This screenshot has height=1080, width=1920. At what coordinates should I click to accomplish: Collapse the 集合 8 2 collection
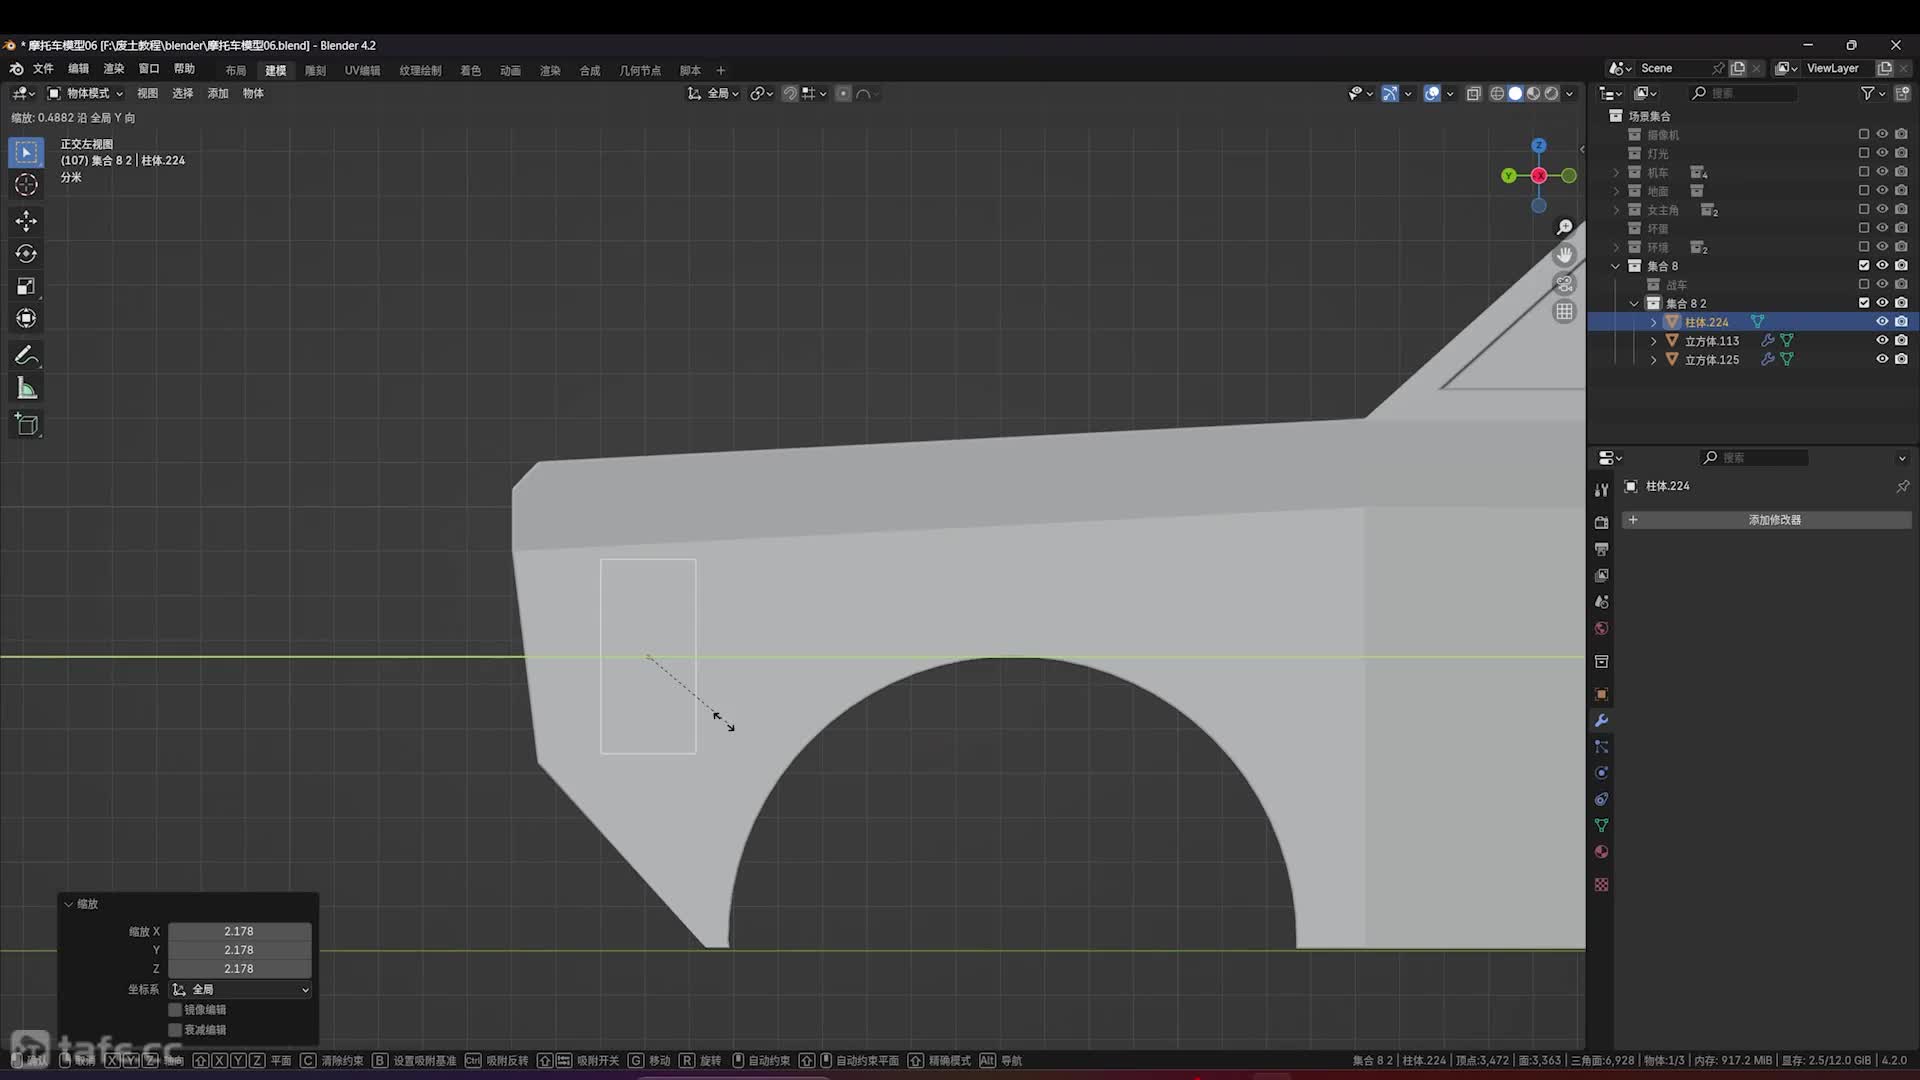click(1635, 303)
